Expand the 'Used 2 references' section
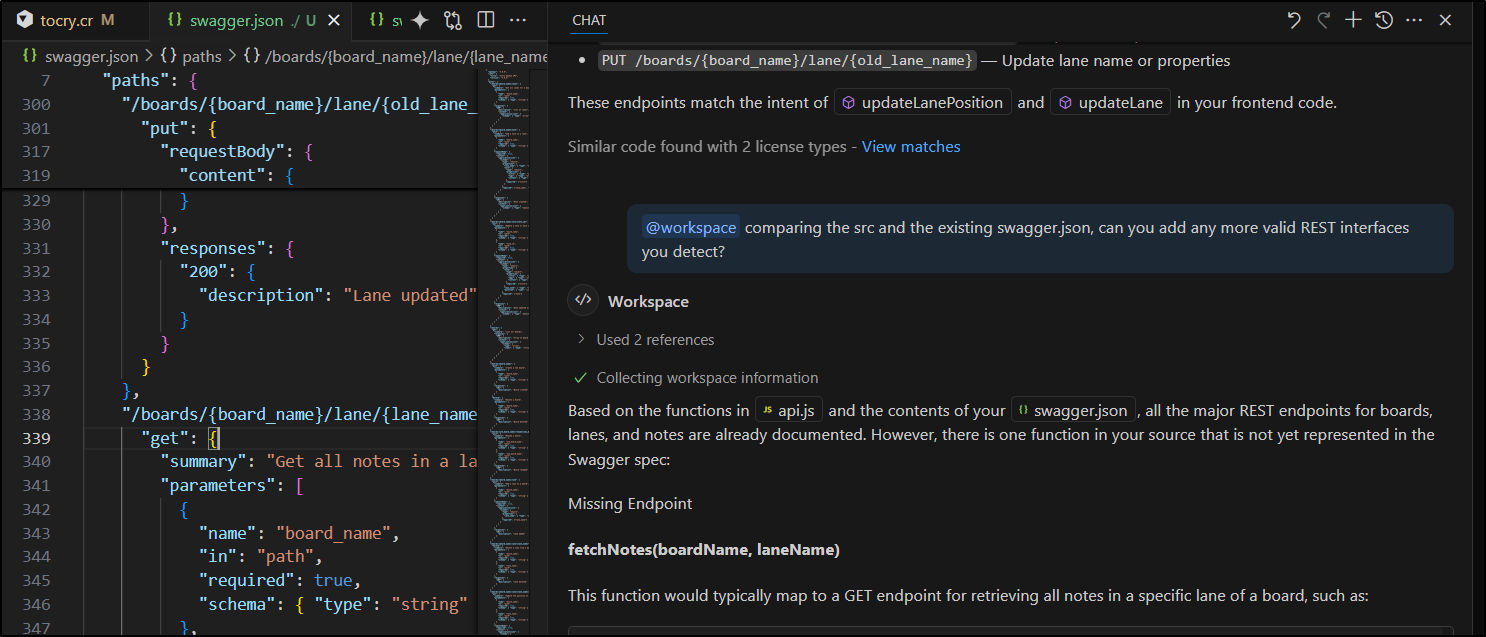This screenshot has width=1486, height=637. [645, 340]
